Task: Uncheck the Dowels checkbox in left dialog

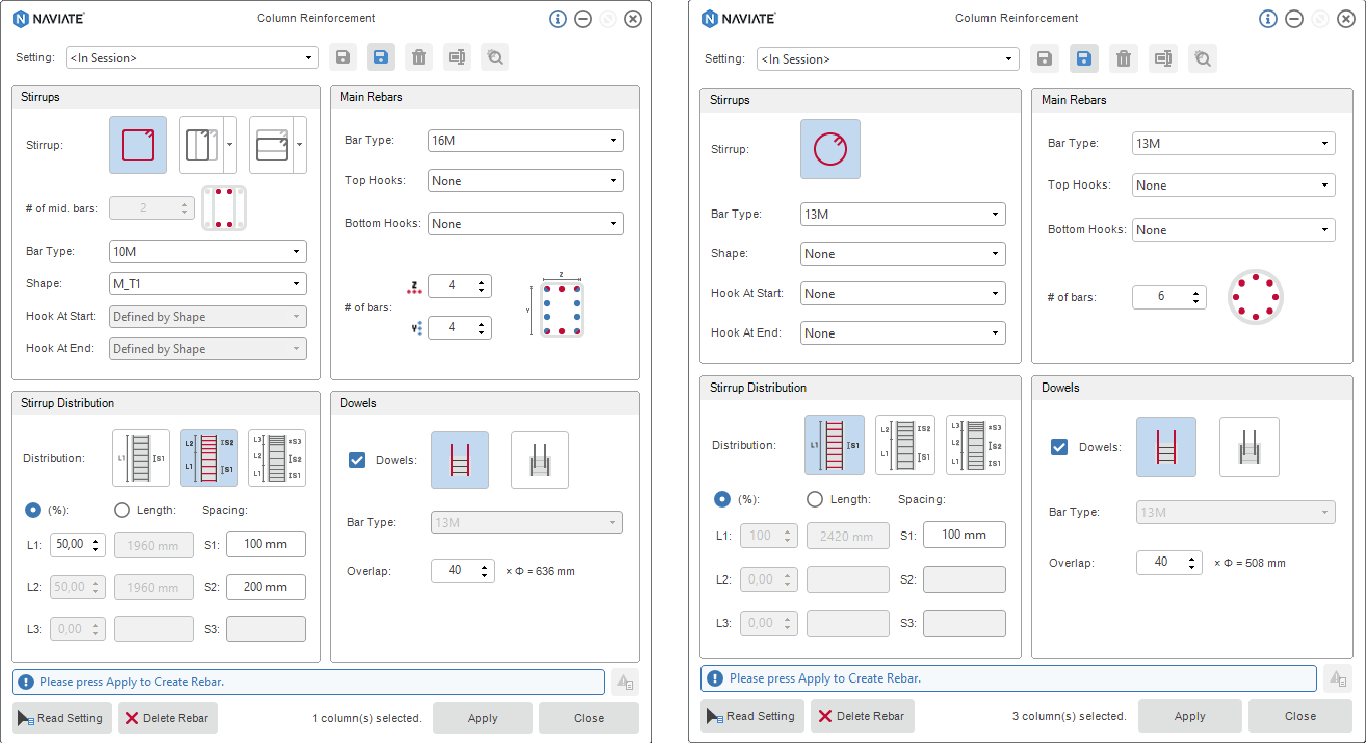Action: click(x=357, y=460)
